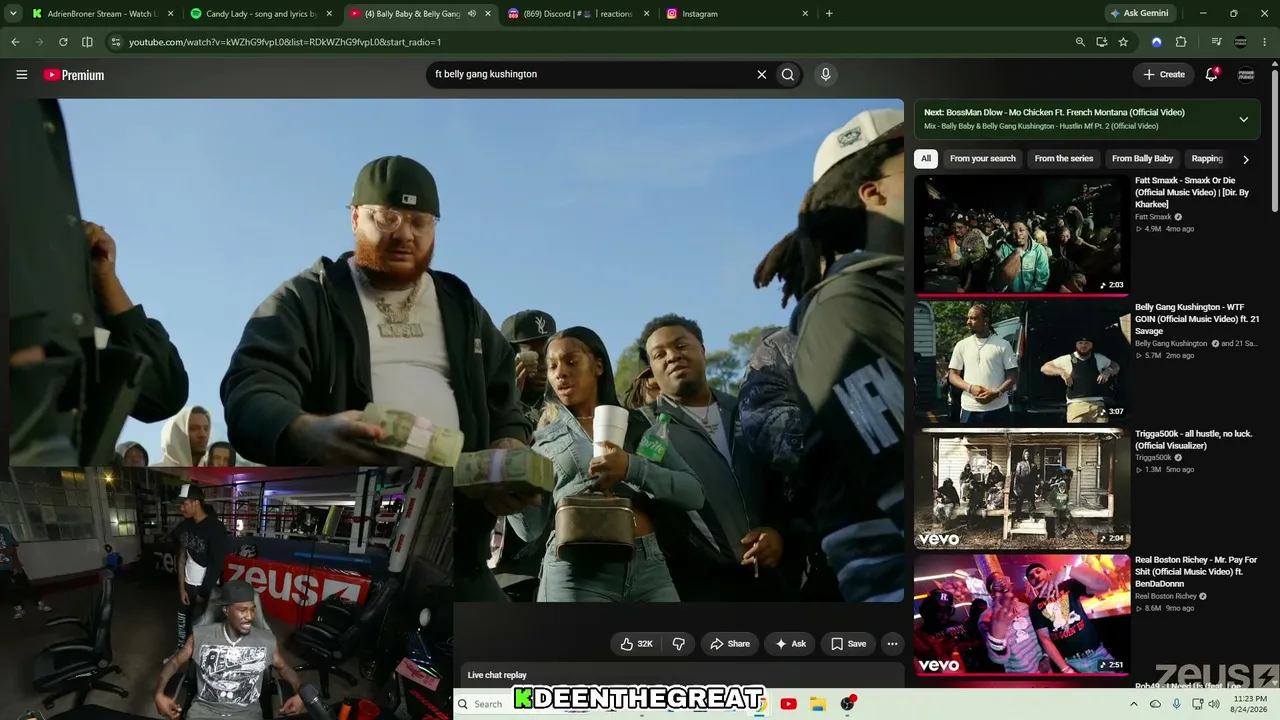This screenshot has width=1280, height=720.
Task: Select the All filter chip
Action: point(926,159)
